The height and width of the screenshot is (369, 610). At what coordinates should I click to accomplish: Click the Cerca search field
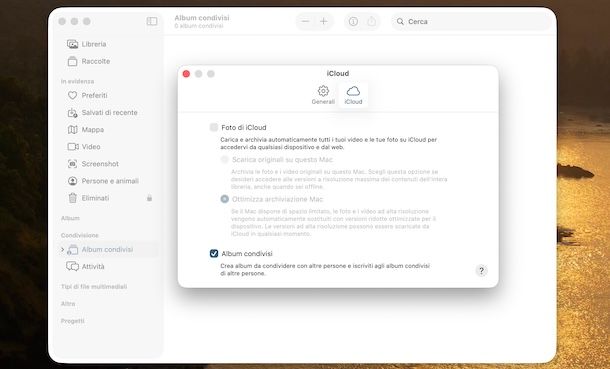tap(472, 21)
